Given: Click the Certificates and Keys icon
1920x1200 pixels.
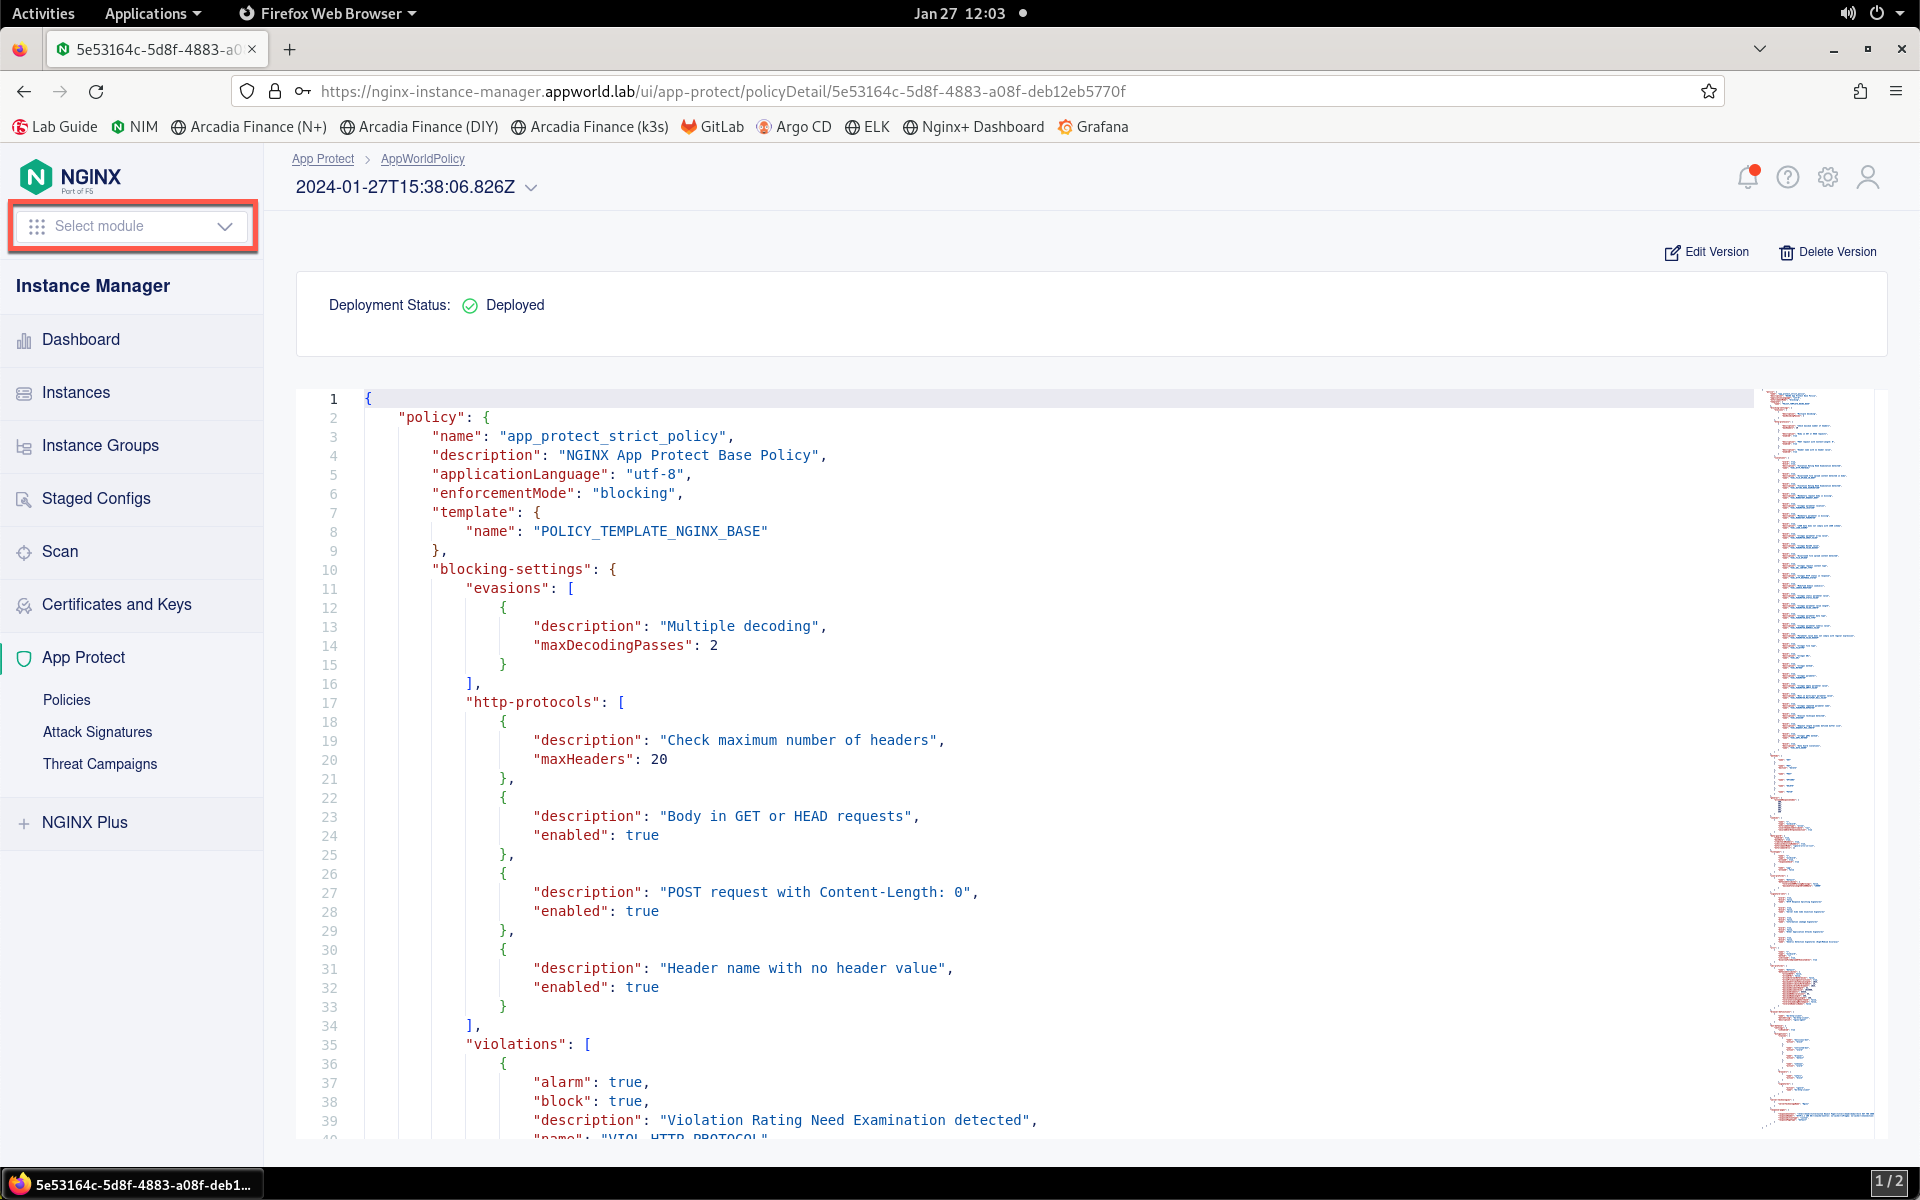Looking at the screenshot, I should [x=24, y=606].
